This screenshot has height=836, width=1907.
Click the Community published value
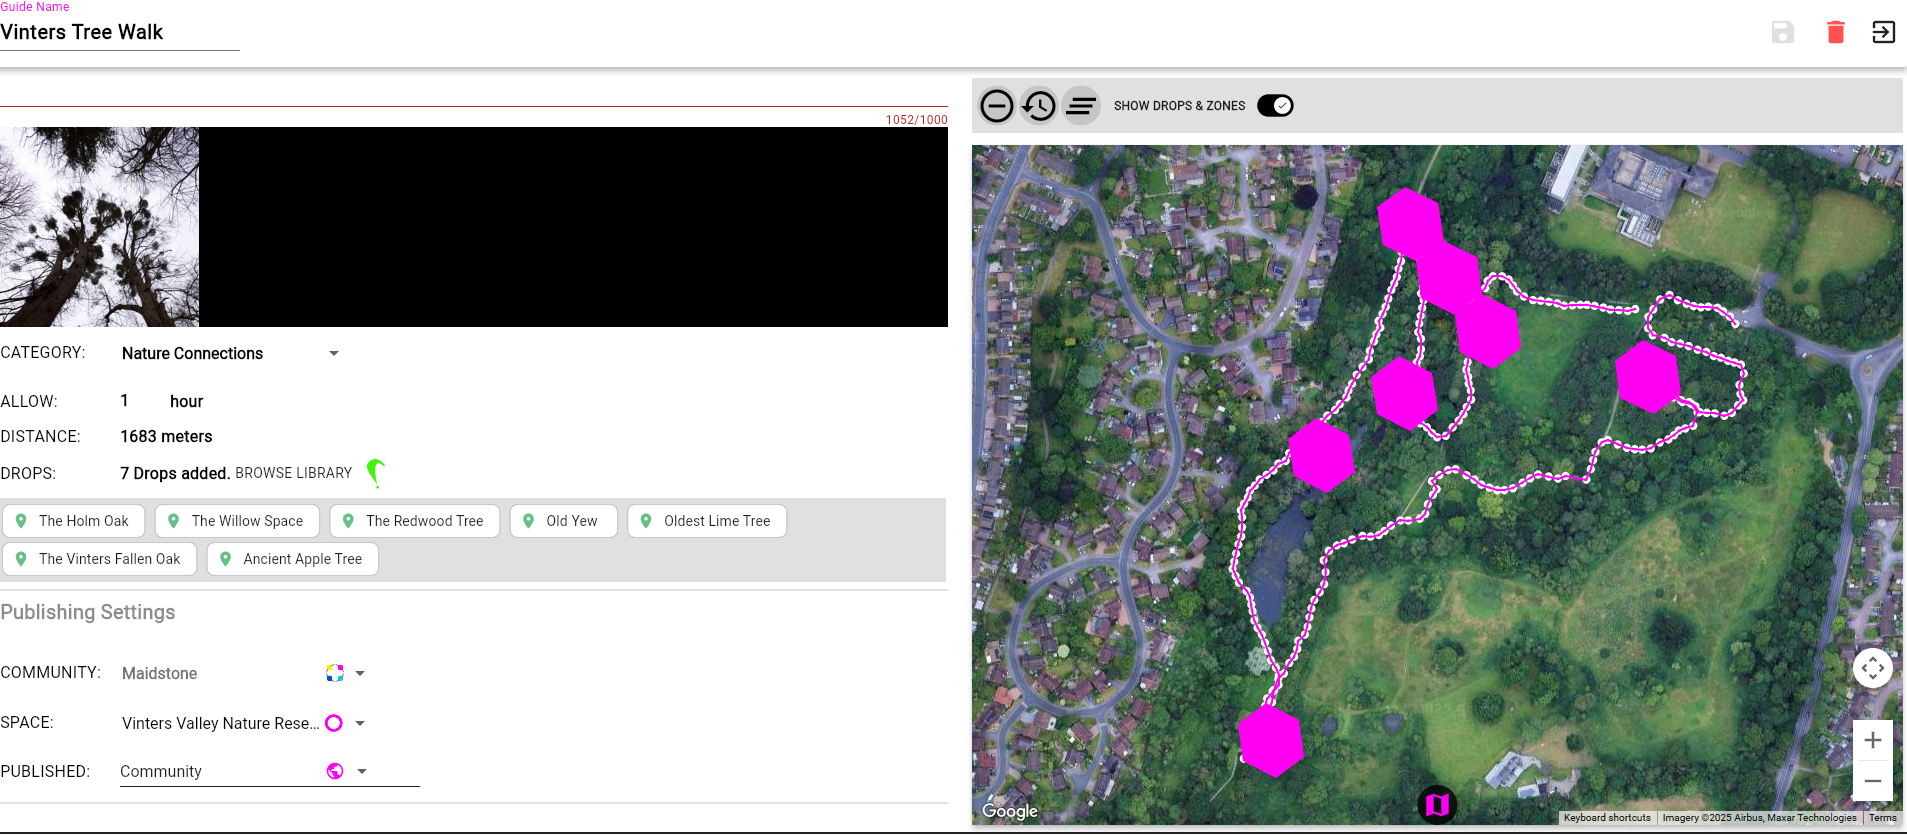pyautogui.click(x=161, y=771)
